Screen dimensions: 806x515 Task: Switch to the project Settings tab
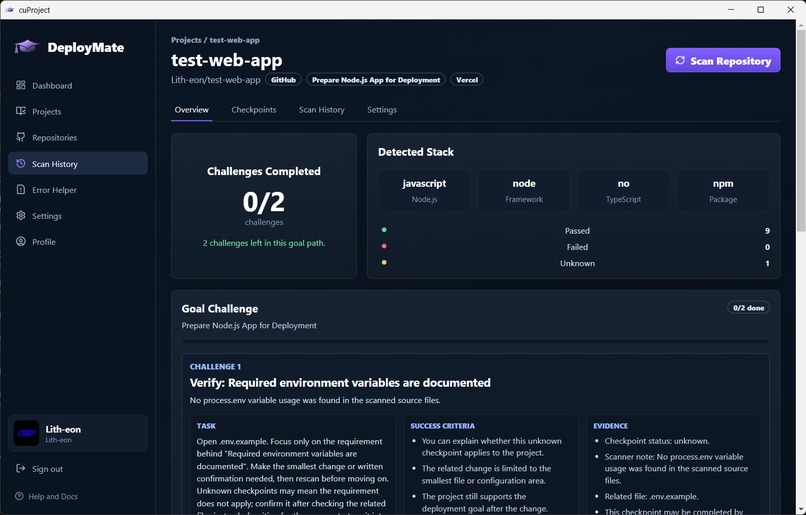point(381,109)
